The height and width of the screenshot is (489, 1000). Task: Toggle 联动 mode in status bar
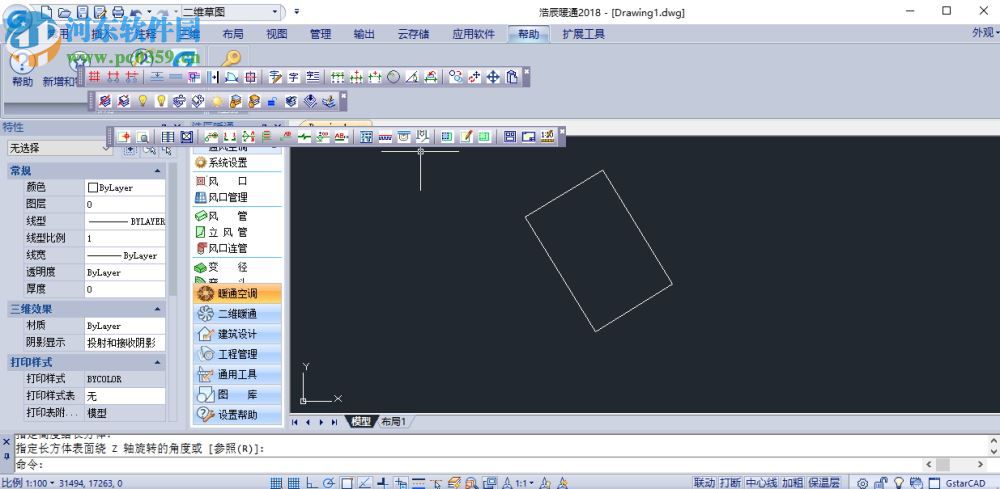[x=705, y=483]
